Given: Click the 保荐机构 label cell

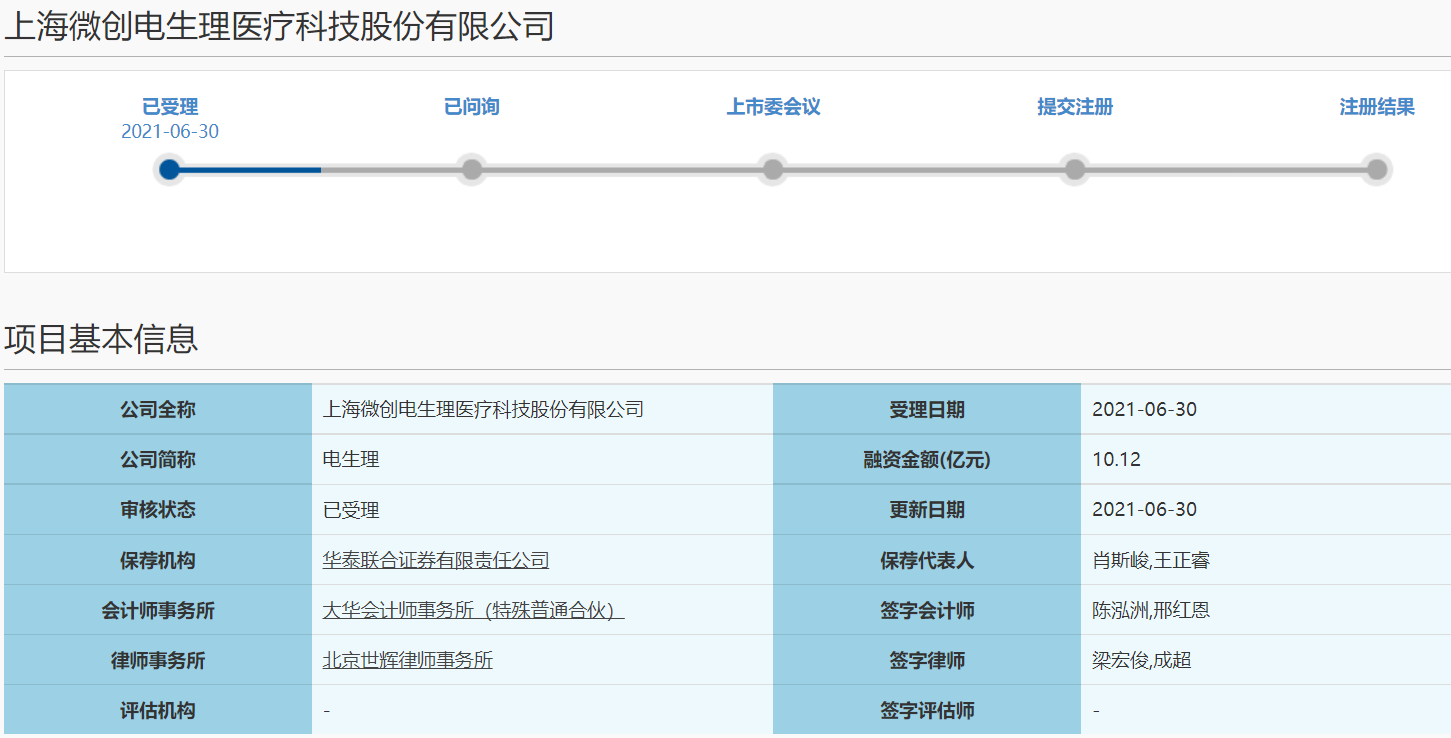Looking at the screenshot, I should coord(158,560).
